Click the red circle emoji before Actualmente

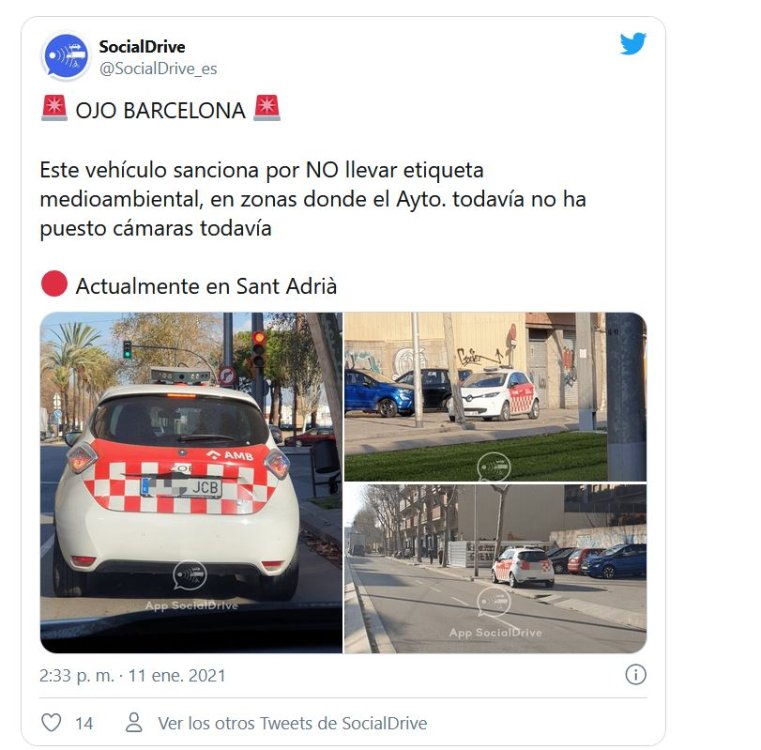coord(54,283)
